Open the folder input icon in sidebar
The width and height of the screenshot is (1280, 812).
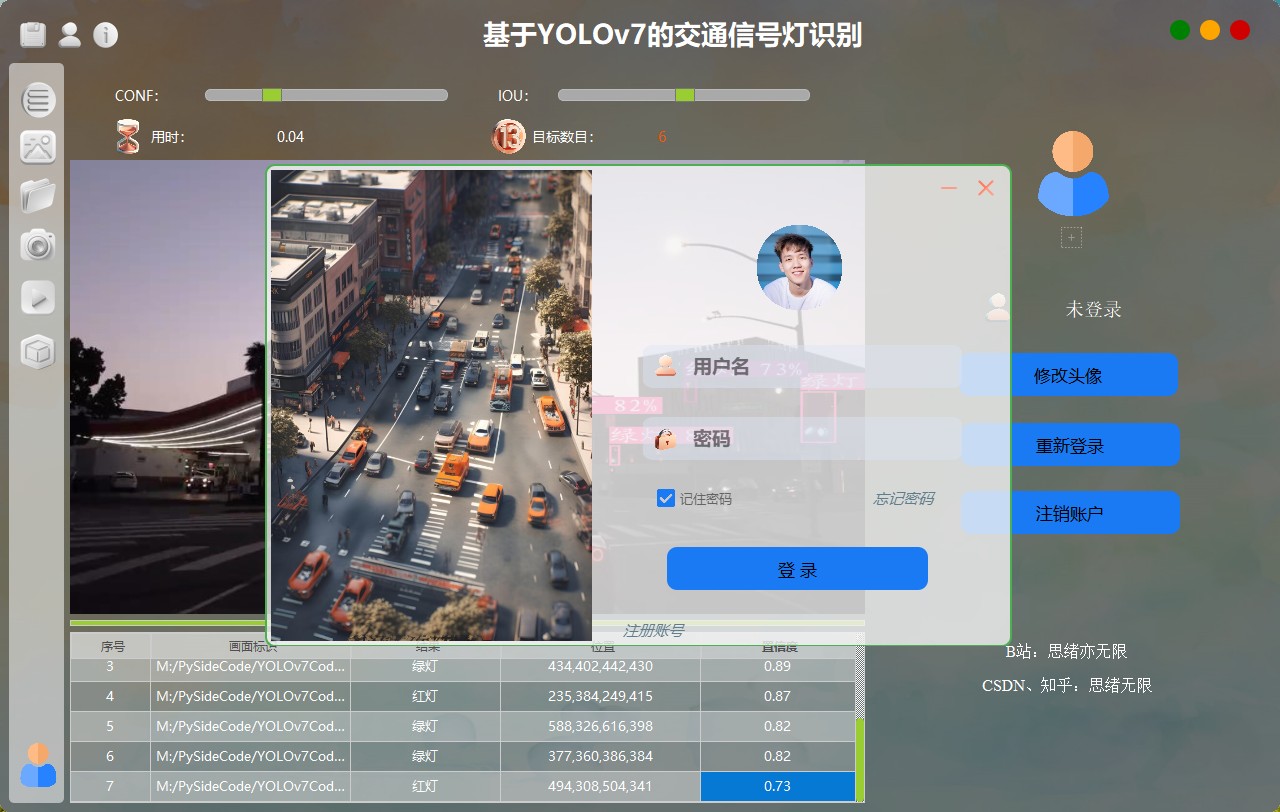pyautogui.click(x=38, y=195)
